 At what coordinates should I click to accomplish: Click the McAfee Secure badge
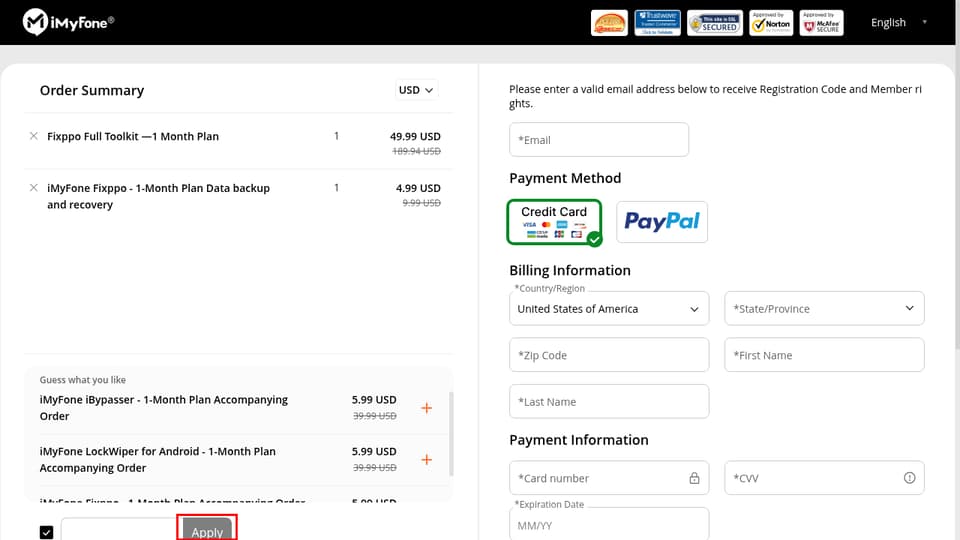[821, 23]
